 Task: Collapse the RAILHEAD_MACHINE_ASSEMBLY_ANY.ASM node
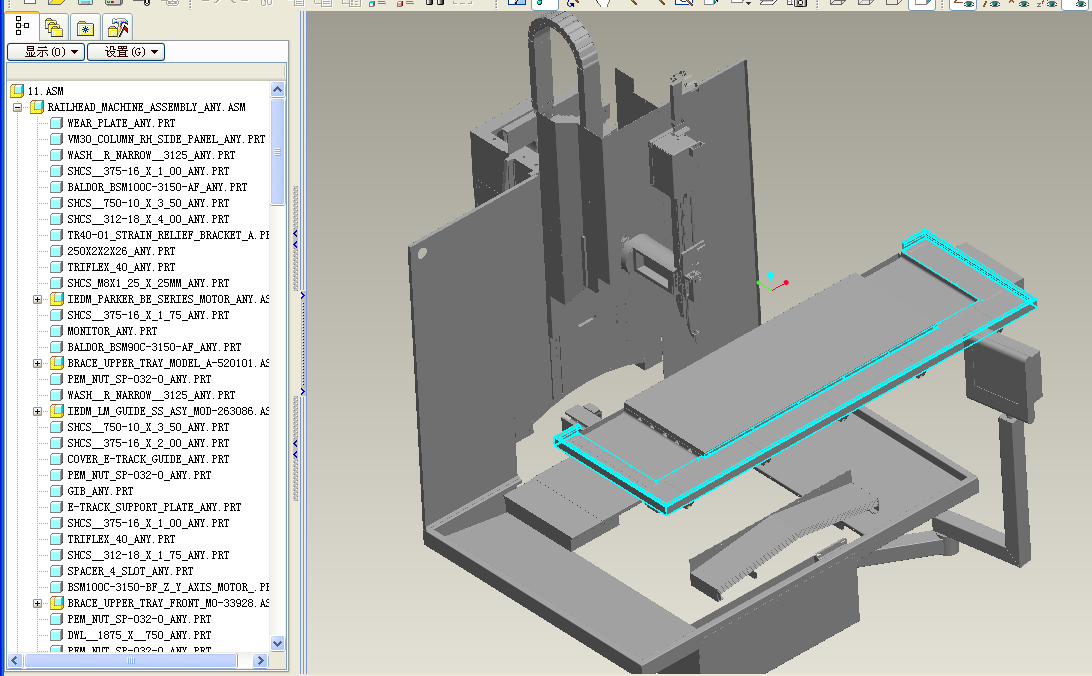coord(17,107)
